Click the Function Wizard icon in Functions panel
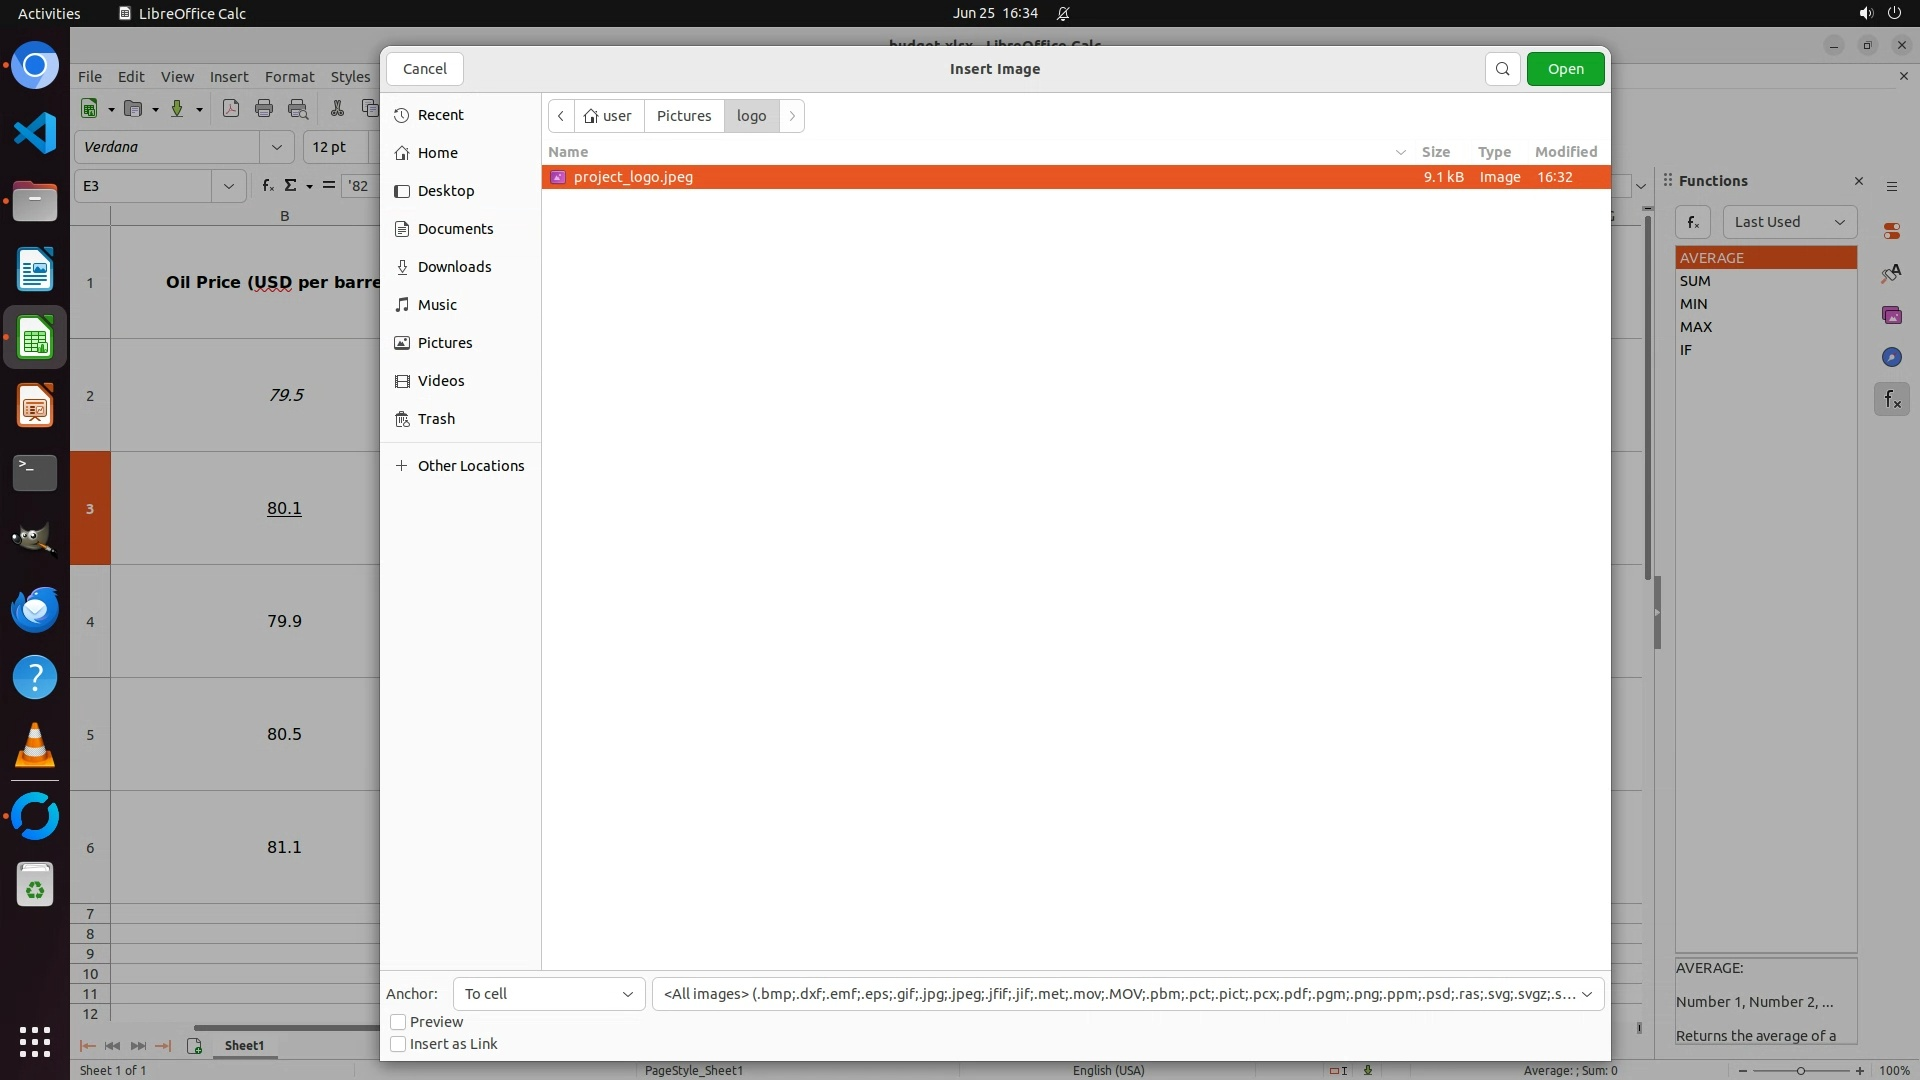 pos(1693,222)
